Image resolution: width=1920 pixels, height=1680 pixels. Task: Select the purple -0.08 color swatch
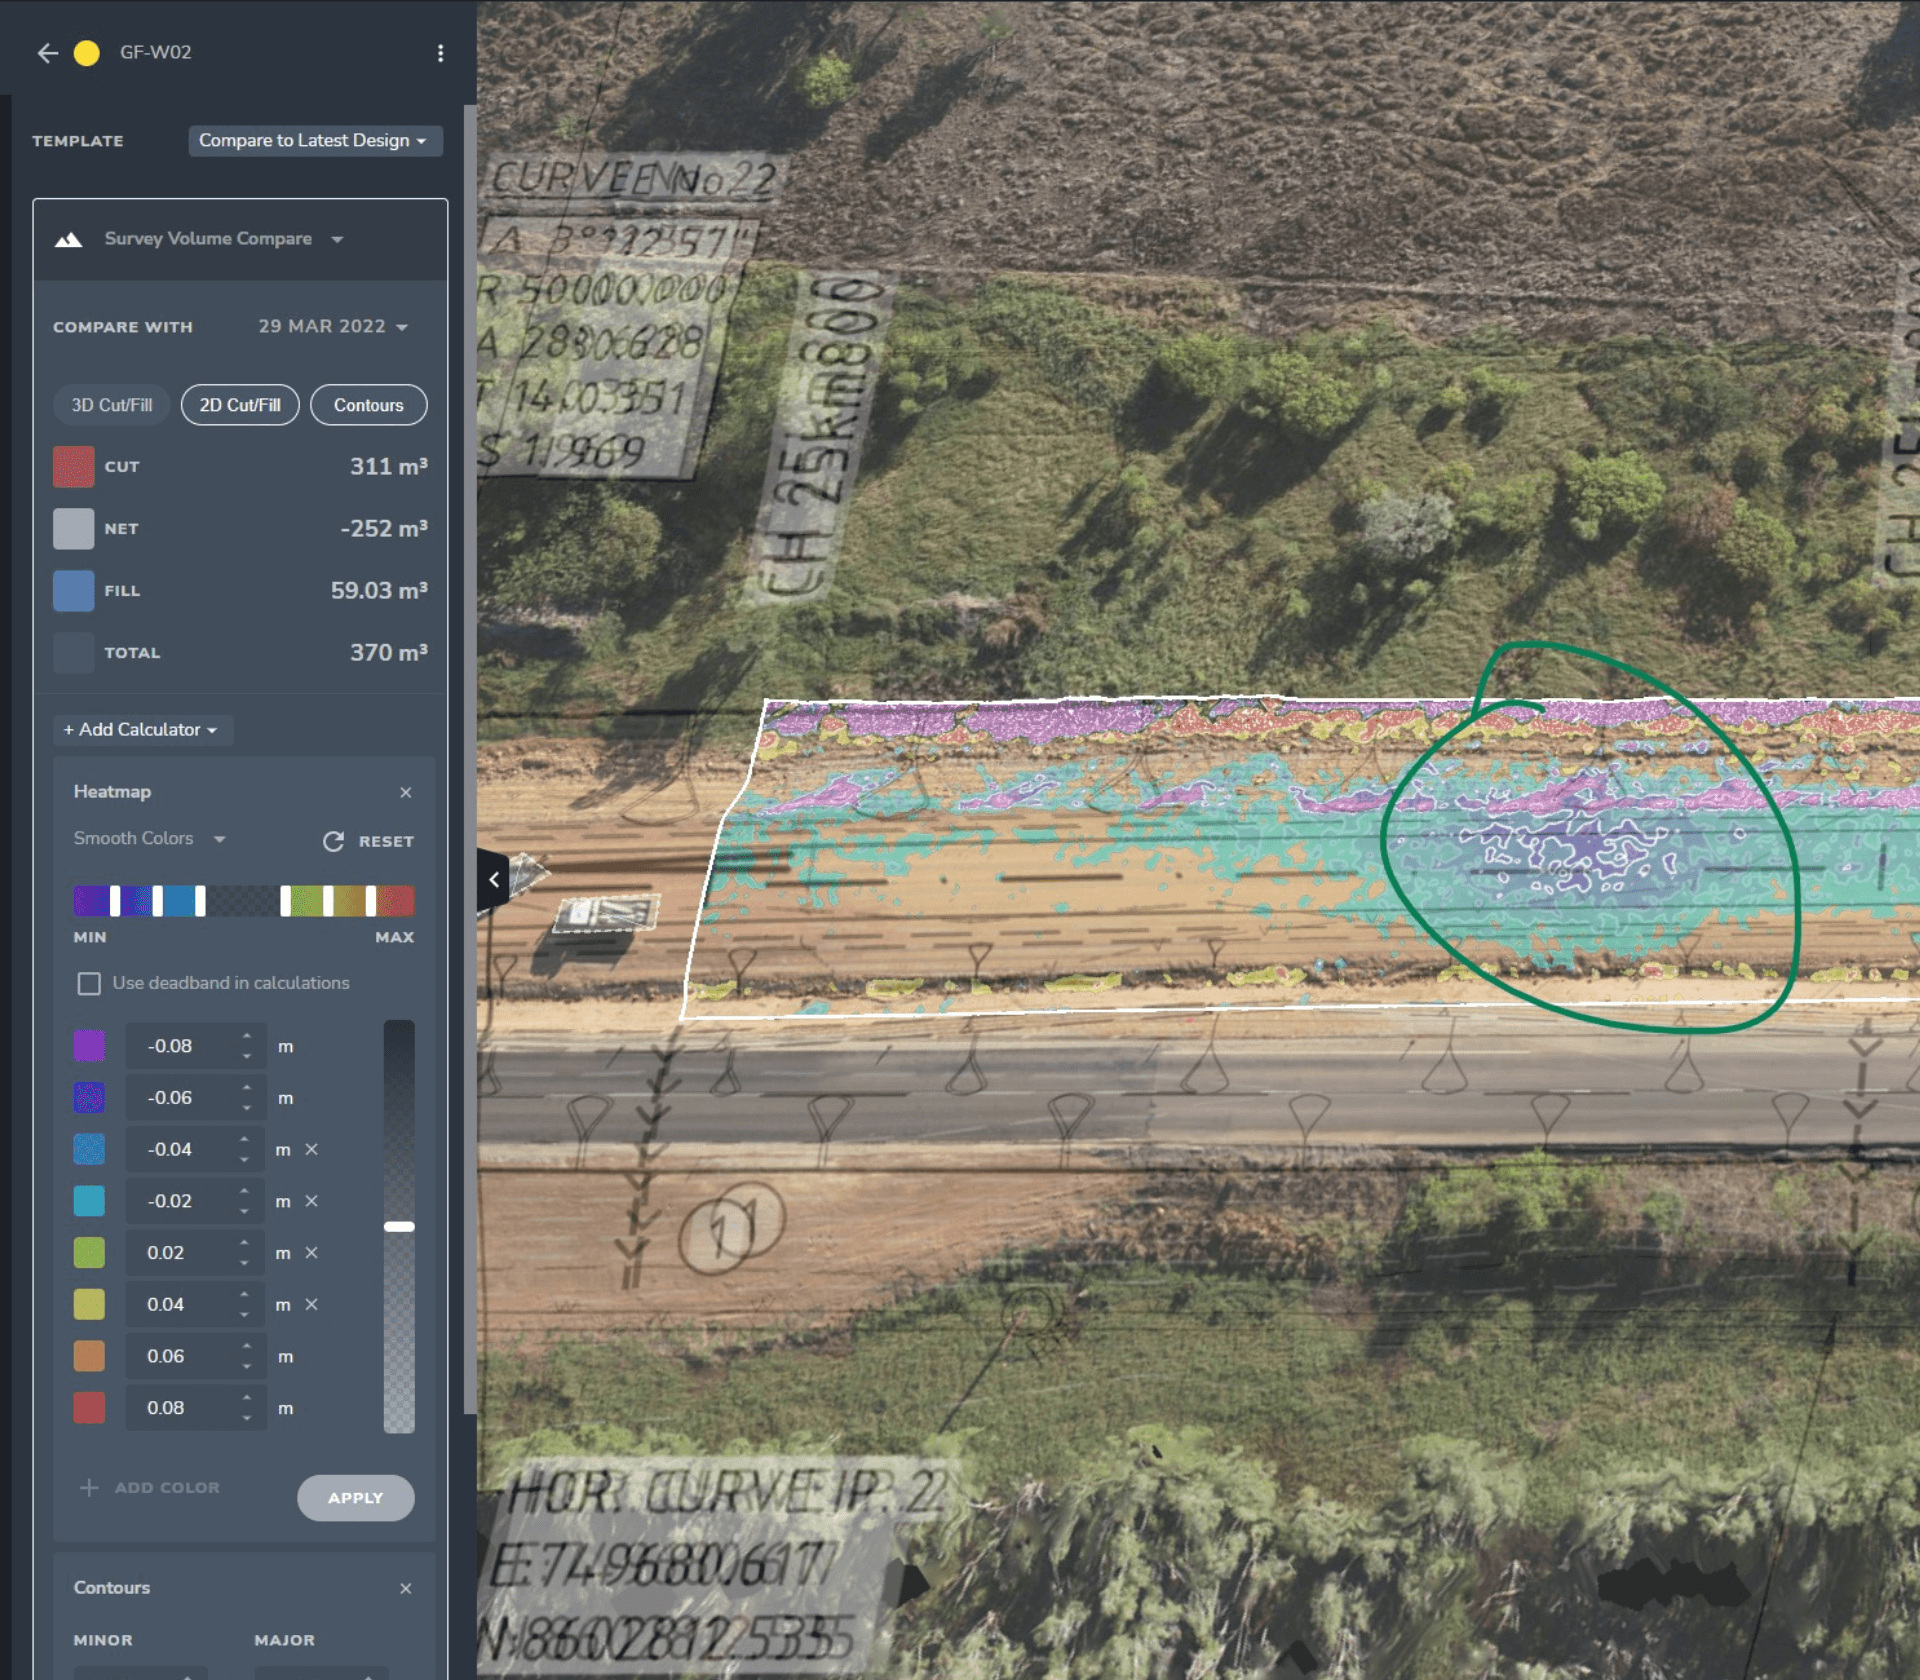tap(89, 1045)
